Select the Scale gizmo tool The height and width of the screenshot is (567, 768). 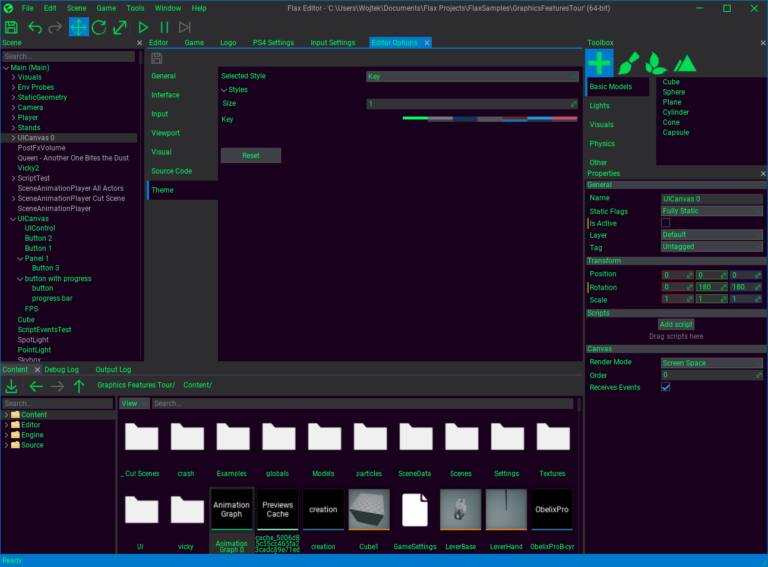click(x=120, y=27)
